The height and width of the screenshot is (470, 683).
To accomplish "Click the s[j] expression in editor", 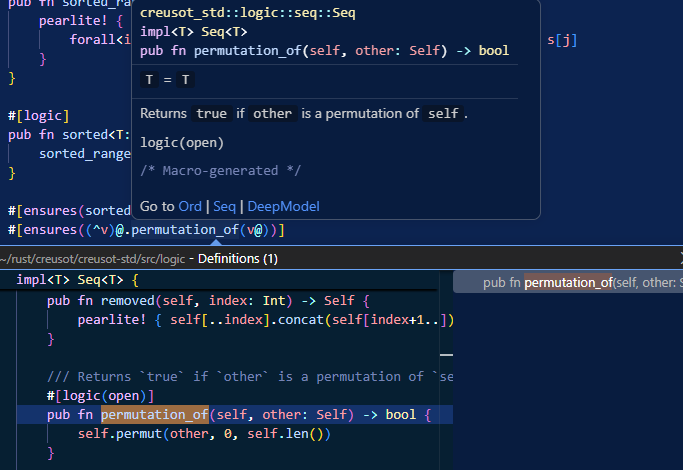I will tap(562, 40).
